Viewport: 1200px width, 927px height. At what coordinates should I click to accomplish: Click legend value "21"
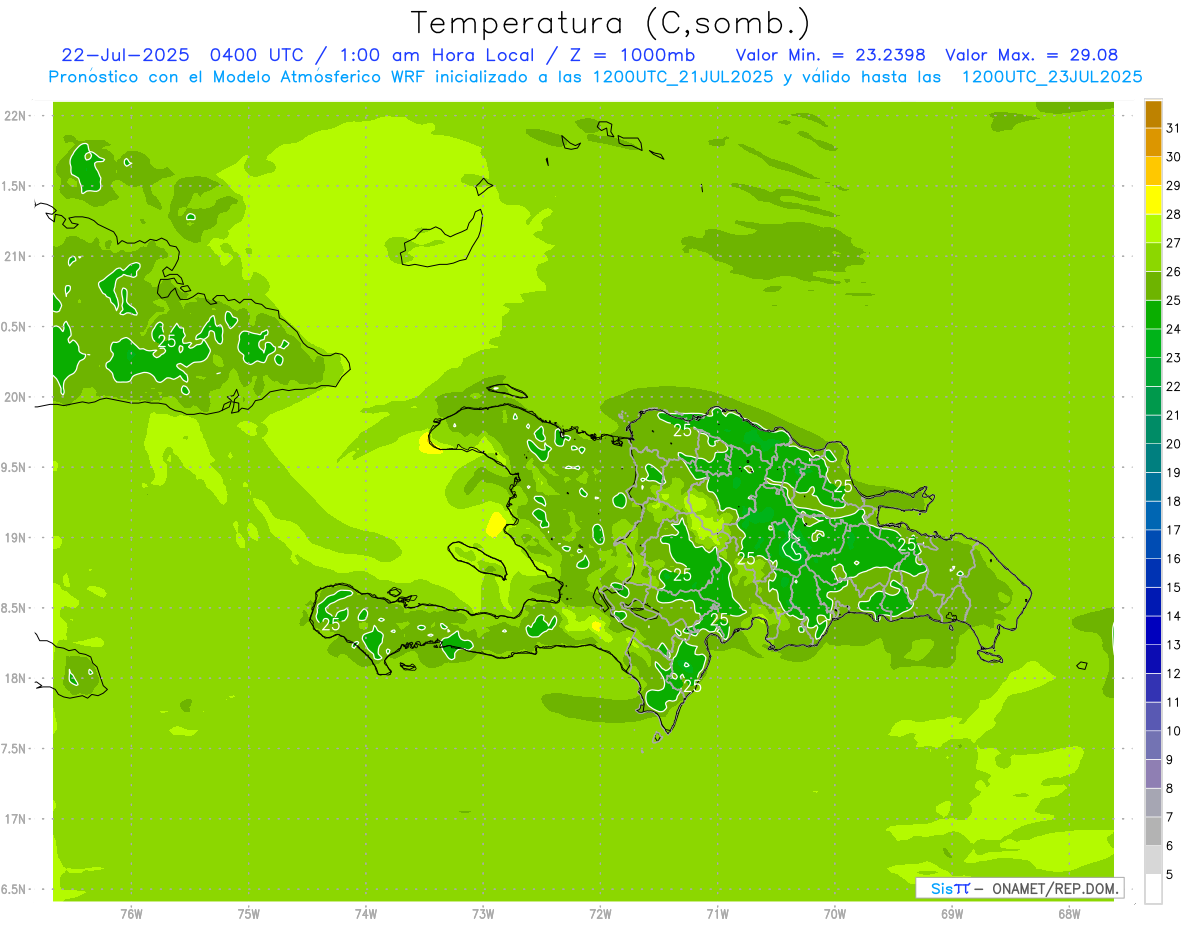pyautogui.click(x=1174, y=416)
